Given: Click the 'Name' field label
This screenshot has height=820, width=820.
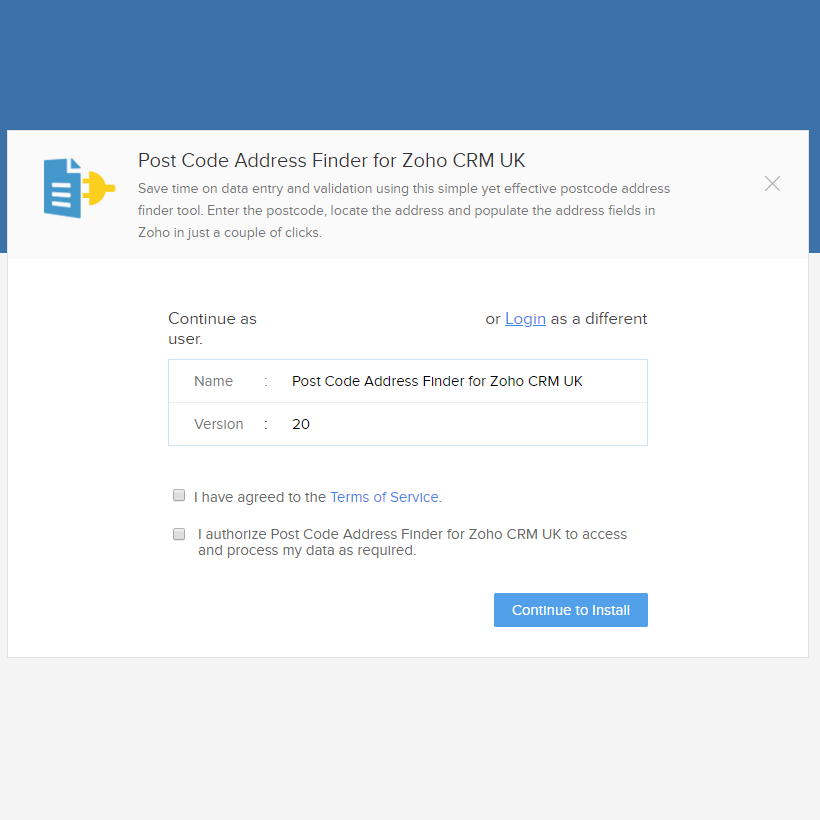Looking at the screenshot, I should tap(213, 381).
